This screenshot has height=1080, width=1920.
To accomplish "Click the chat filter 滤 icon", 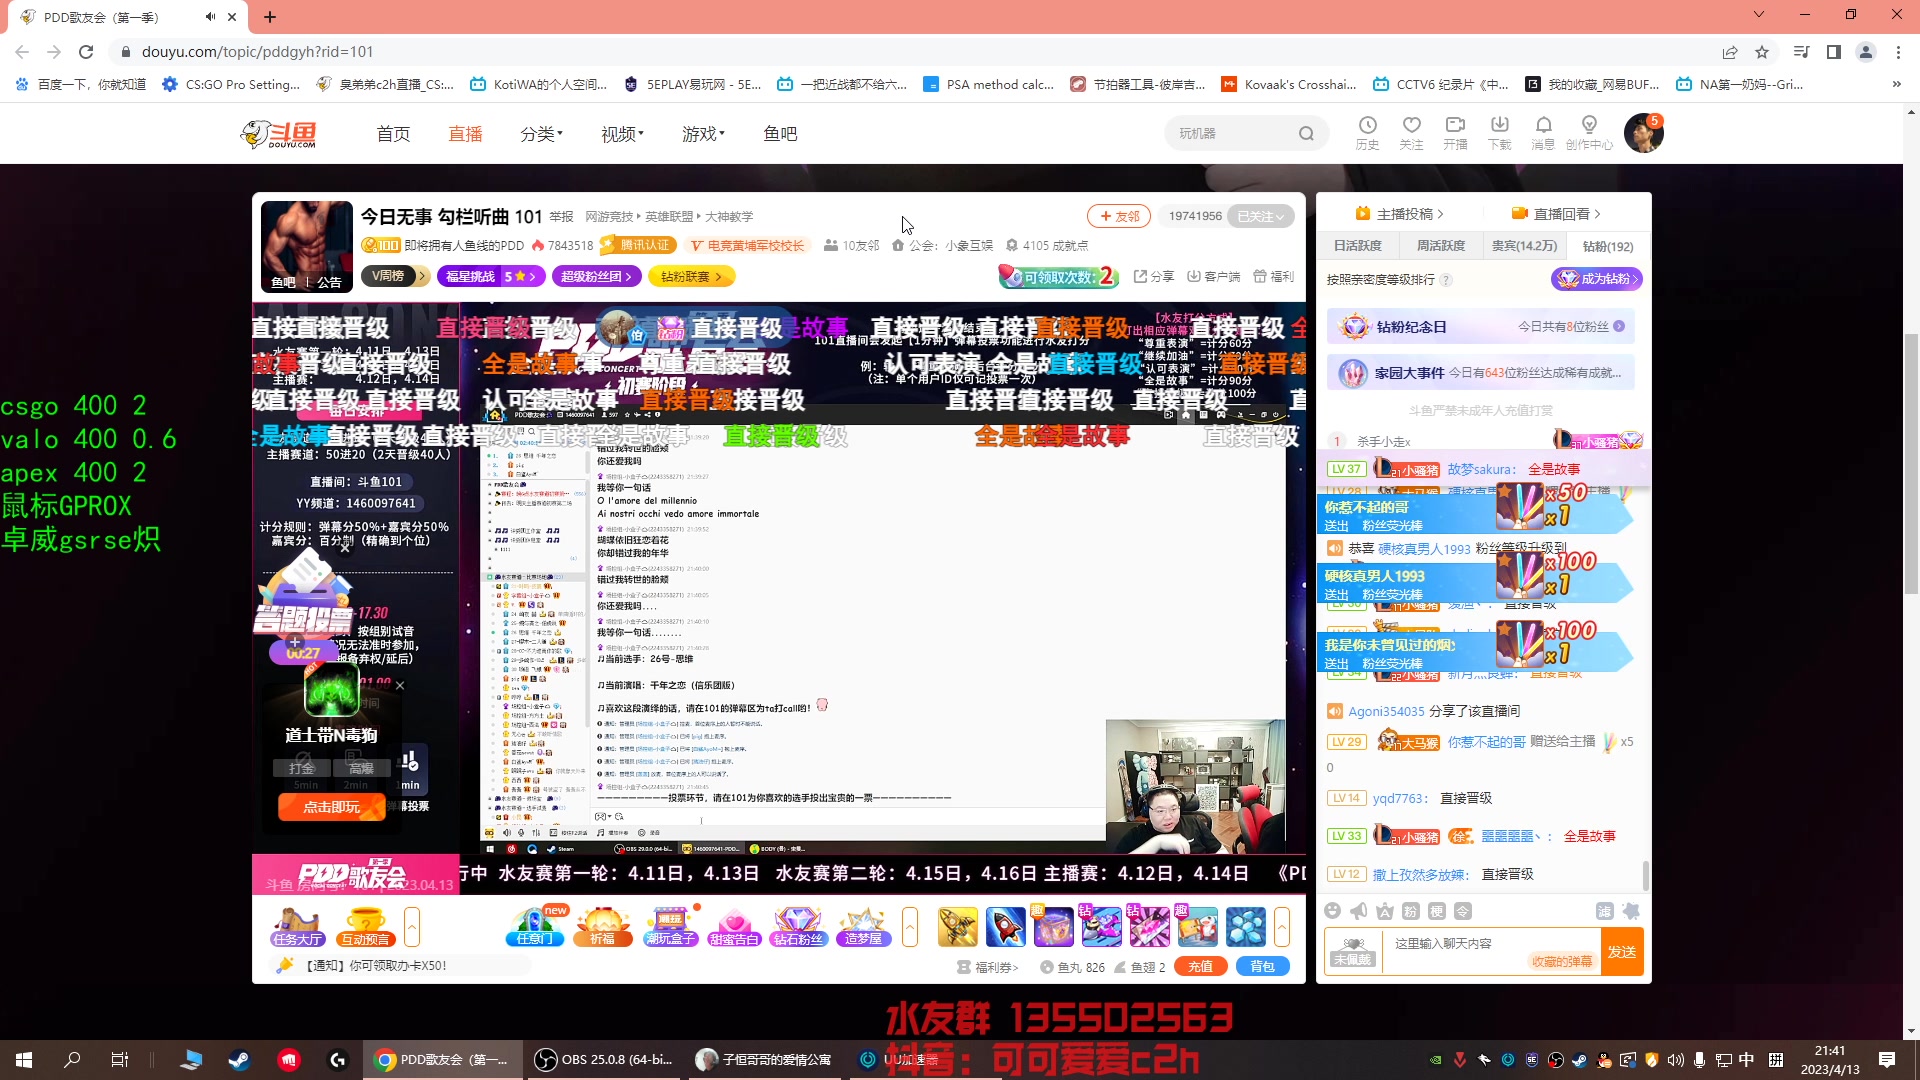I will click(x=1606, y=911).
